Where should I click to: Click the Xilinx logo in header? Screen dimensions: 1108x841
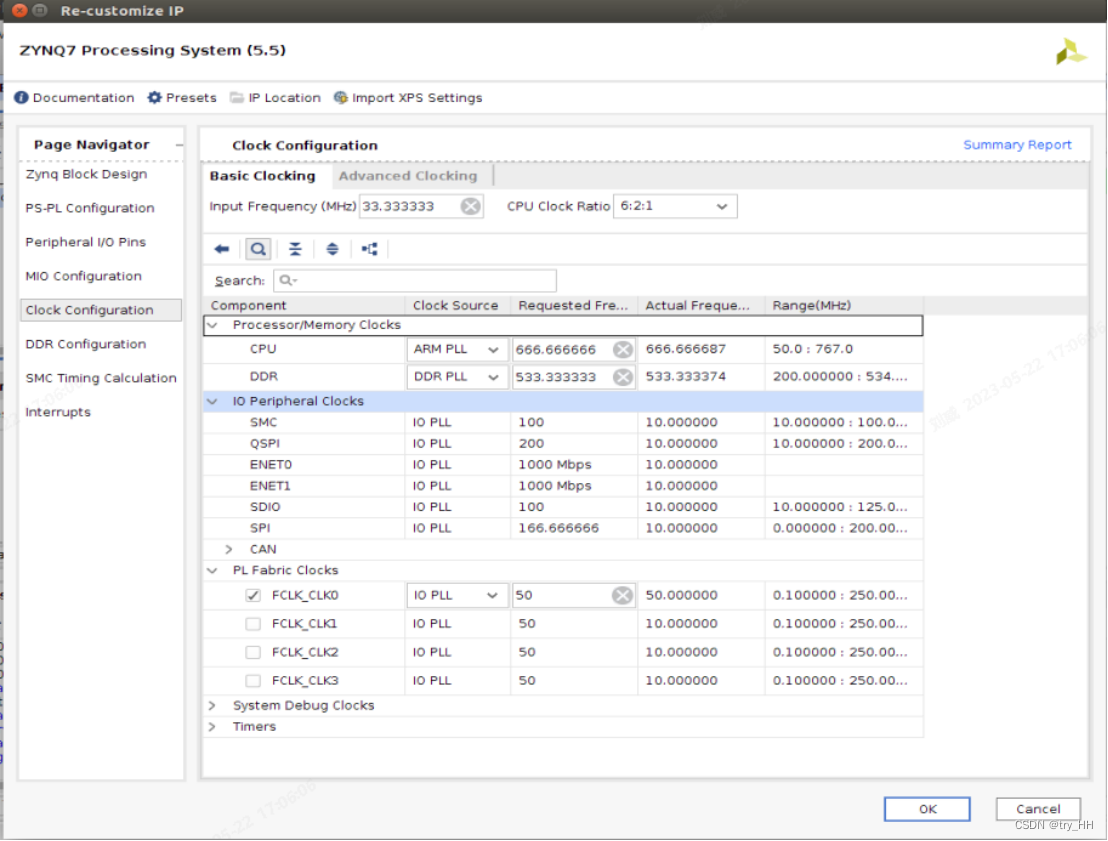(1071, 52)
